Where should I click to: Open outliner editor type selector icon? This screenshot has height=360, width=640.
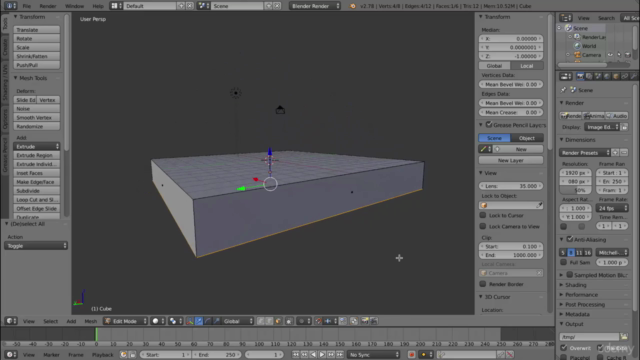coord(566,18)
